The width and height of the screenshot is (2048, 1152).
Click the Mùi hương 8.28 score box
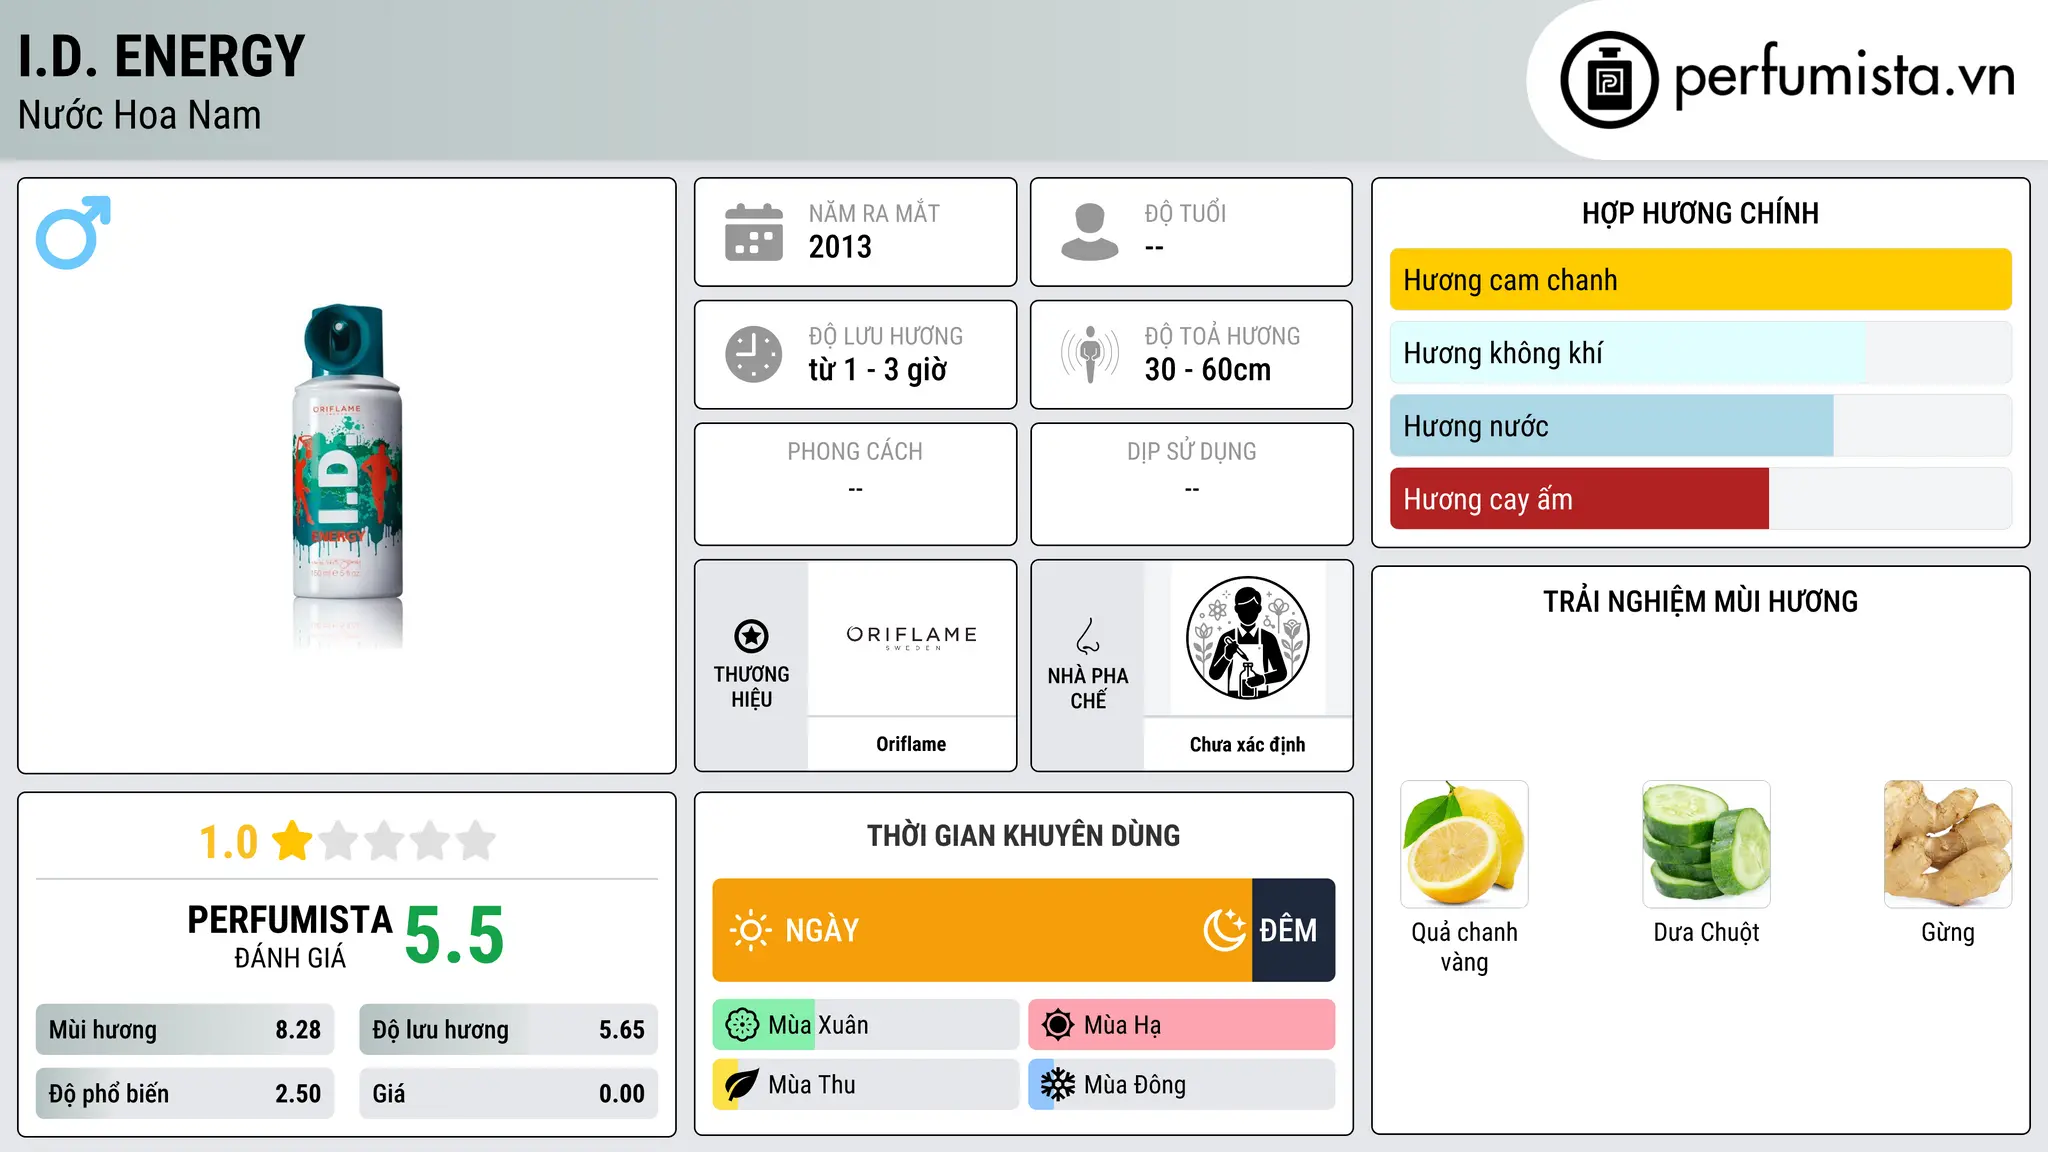(185, 1030)
